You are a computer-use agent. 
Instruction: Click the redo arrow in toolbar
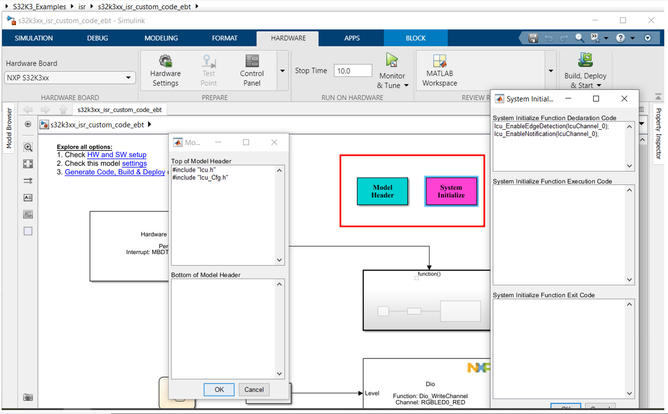click(564, 38)
